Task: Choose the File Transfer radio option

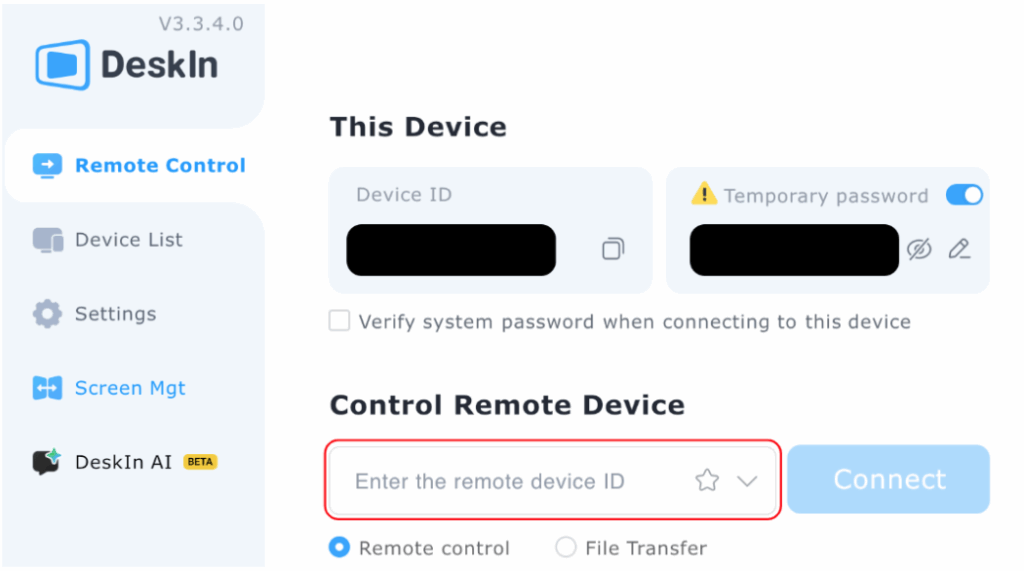Action: 566,547
